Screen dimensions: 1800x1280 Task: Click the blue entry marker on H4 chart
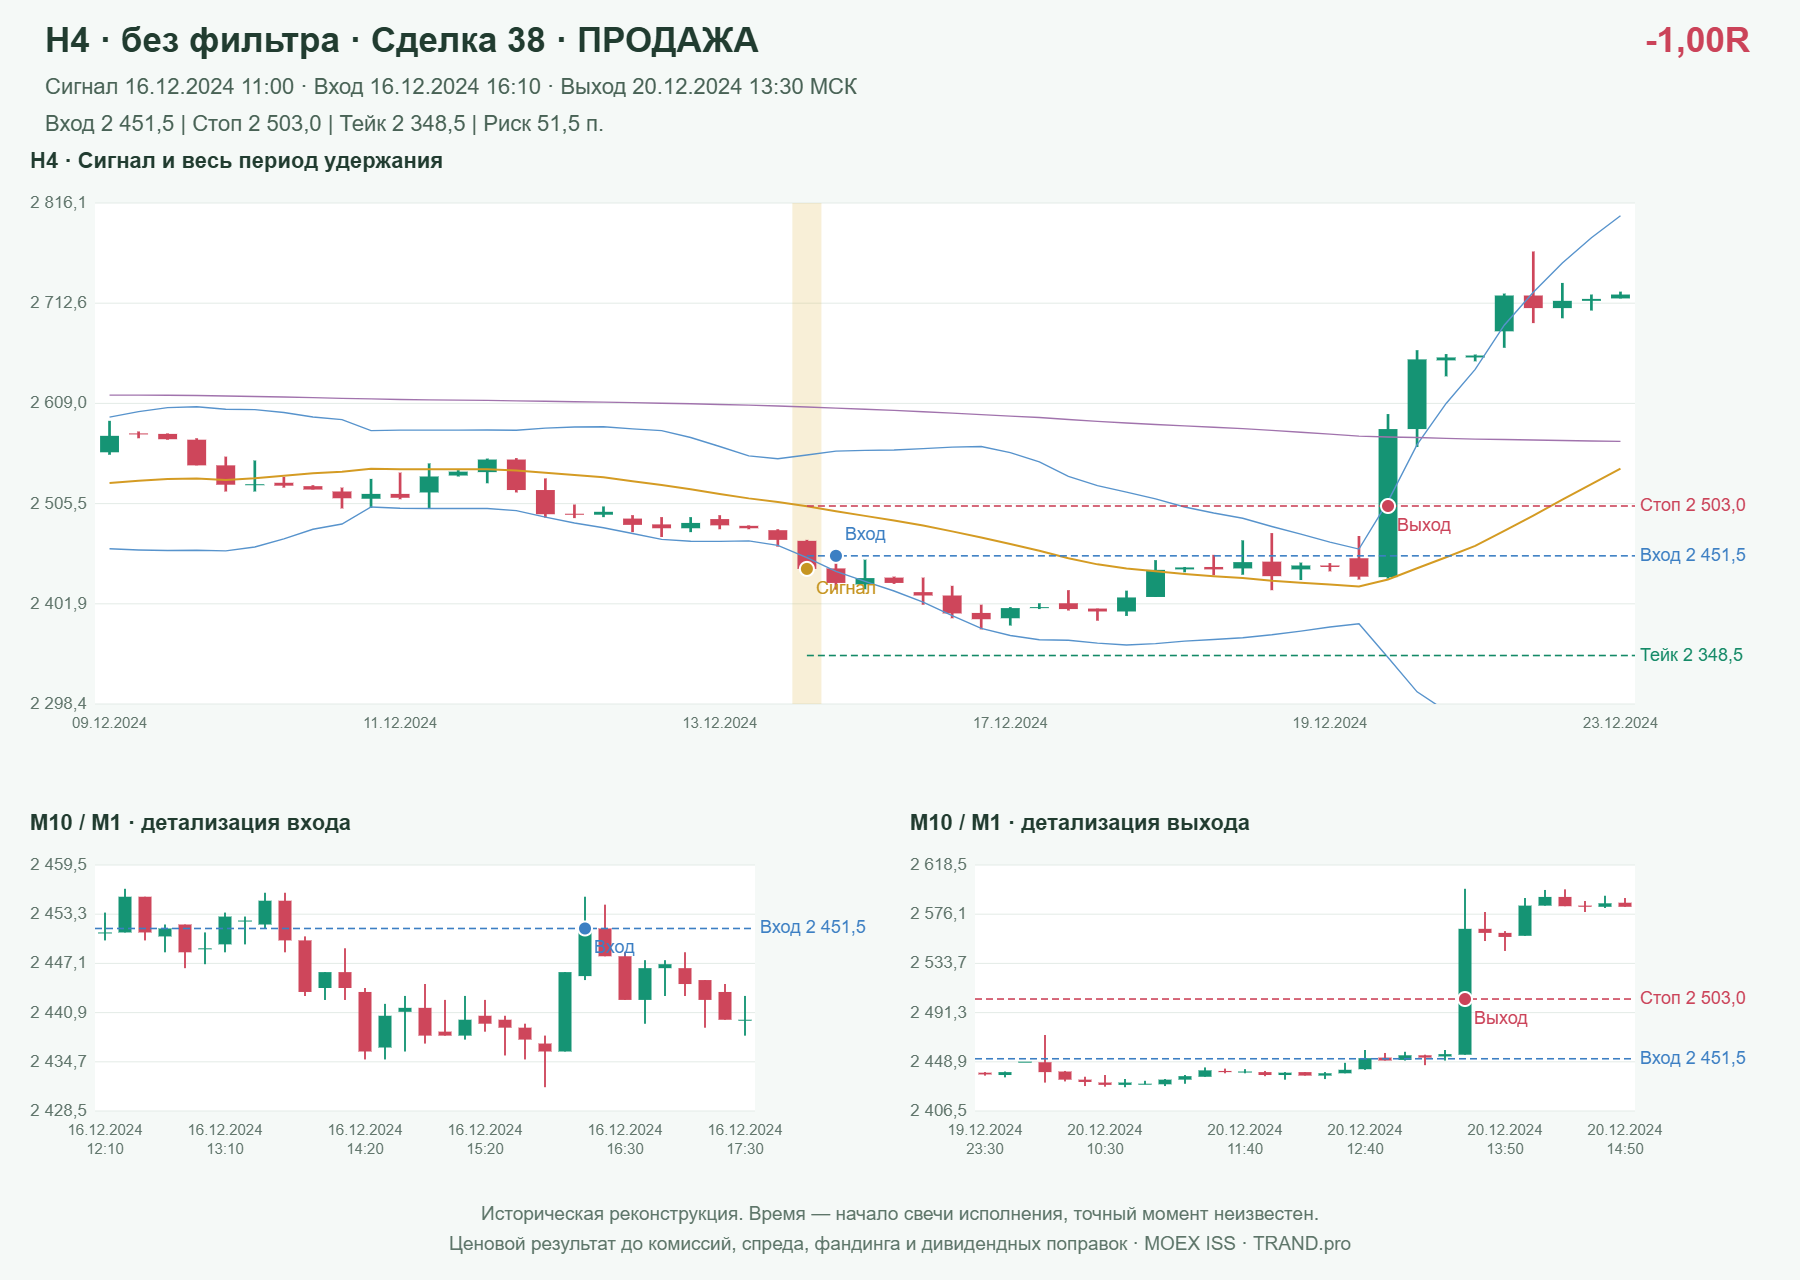[x=836, y=556]
